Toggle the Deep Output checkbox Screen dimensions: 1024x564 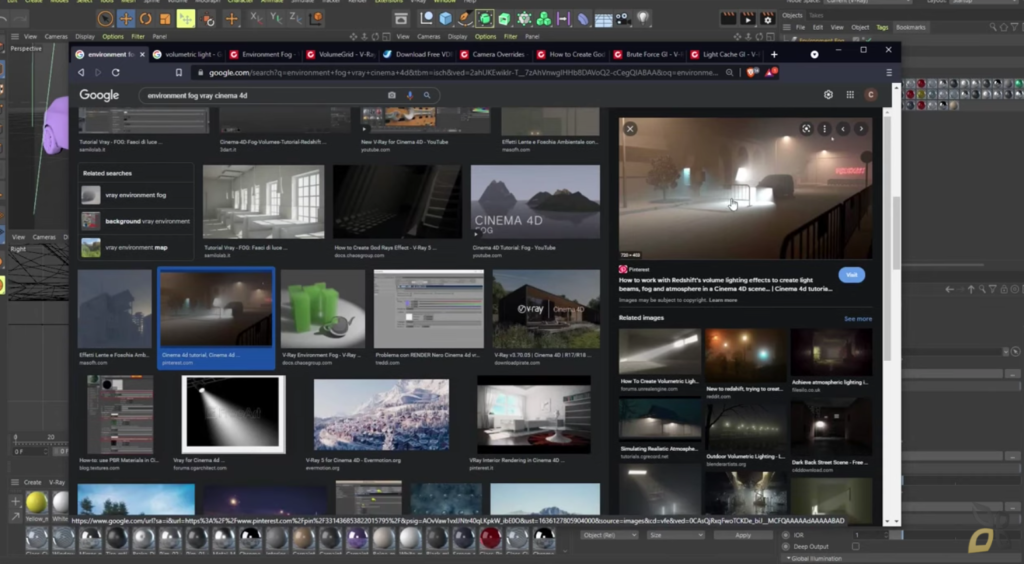click(x=856, y=546)
